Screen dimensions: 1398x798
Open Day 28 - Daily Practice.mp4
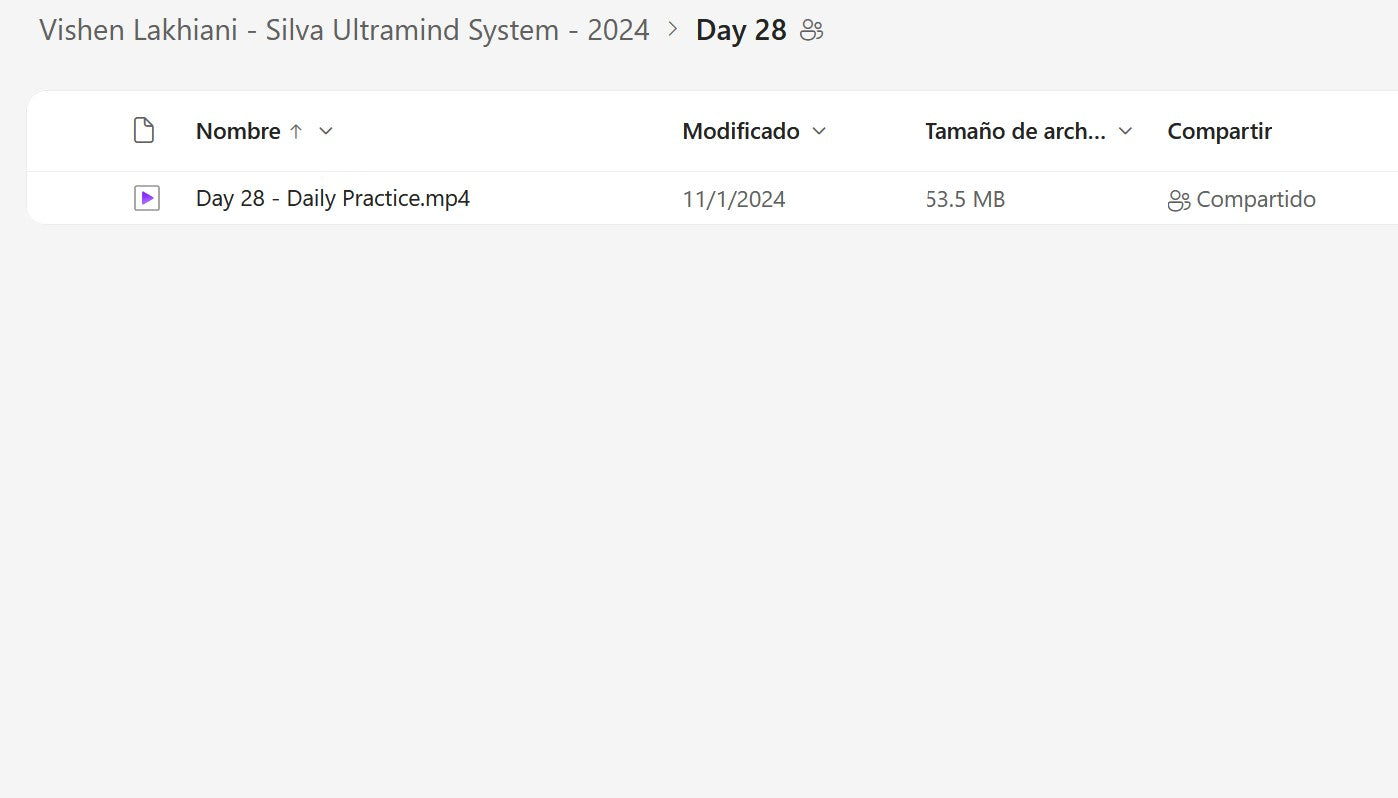[x=333, y=198]
